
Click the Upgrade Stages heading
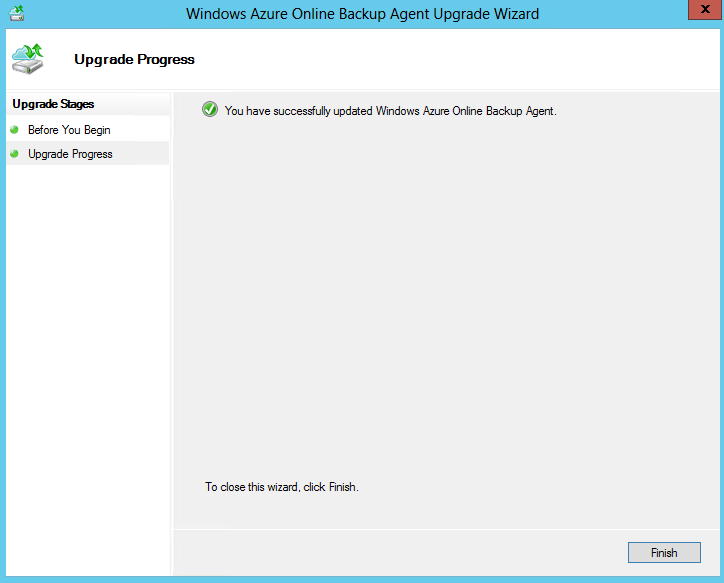53,104
